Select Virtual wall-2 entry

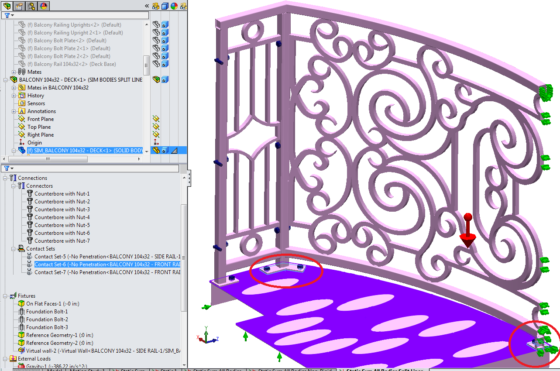click(103, 351)
